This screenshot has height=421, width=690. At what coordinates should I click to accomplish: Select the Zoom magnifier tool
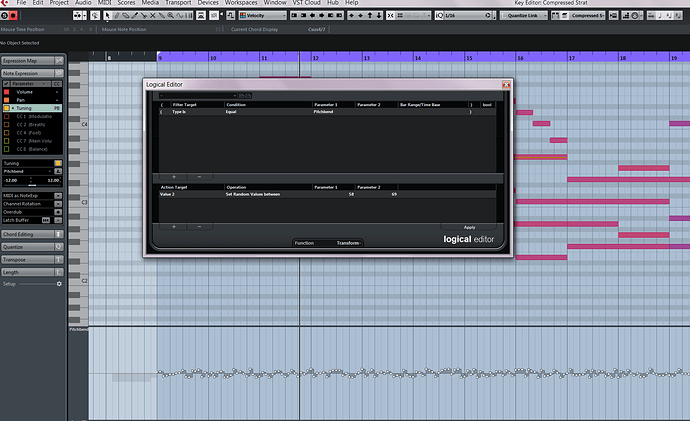(x=170, y=15)
